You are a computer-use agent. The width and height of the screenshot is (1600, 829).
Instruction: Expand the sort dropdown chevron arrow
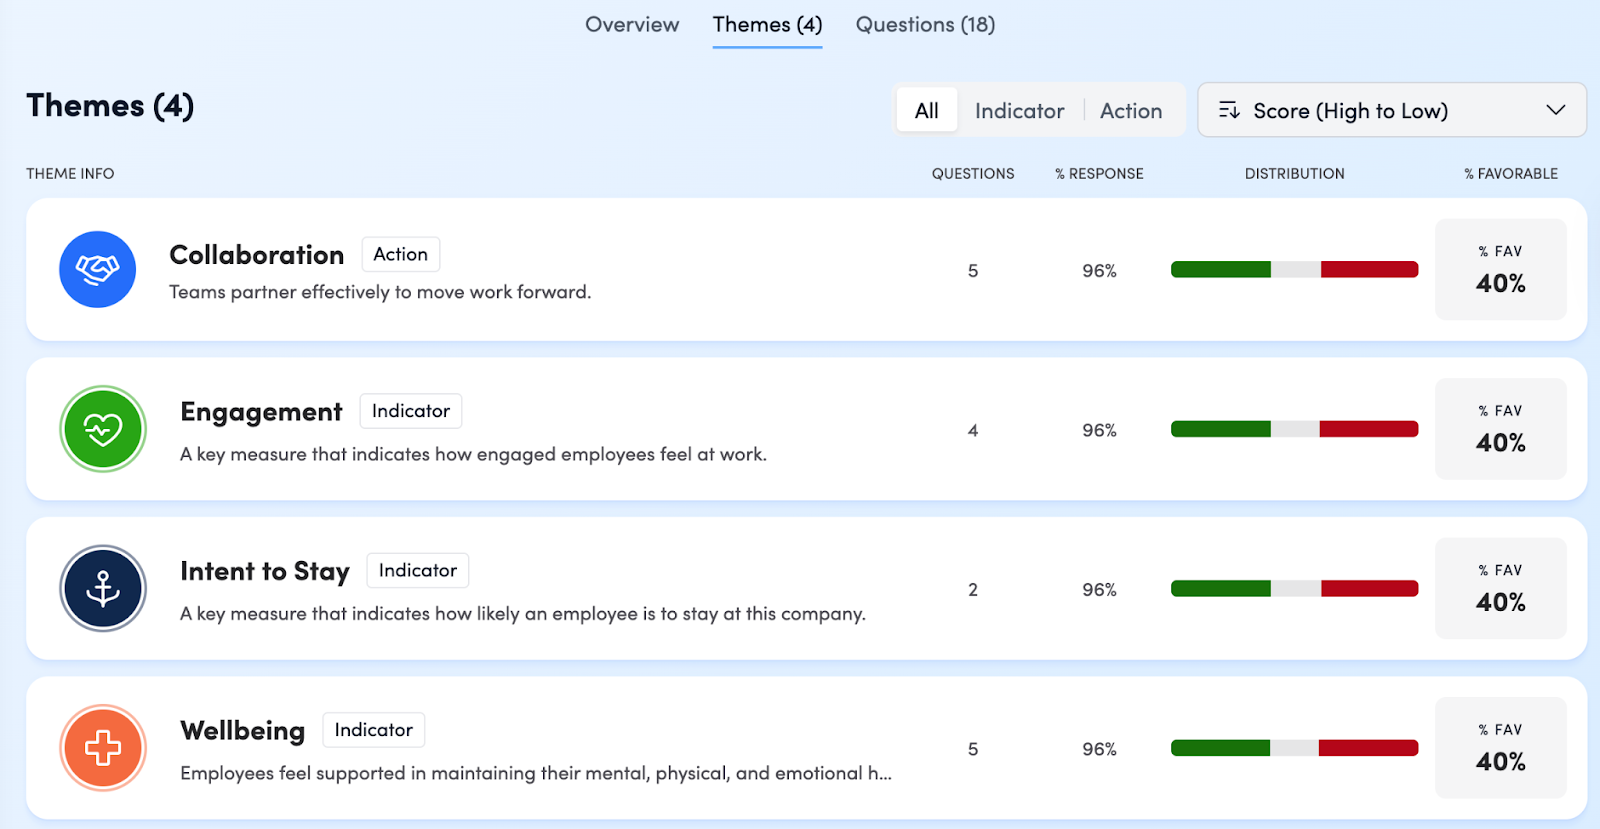pyautogui.click(x=1555, y=110)
